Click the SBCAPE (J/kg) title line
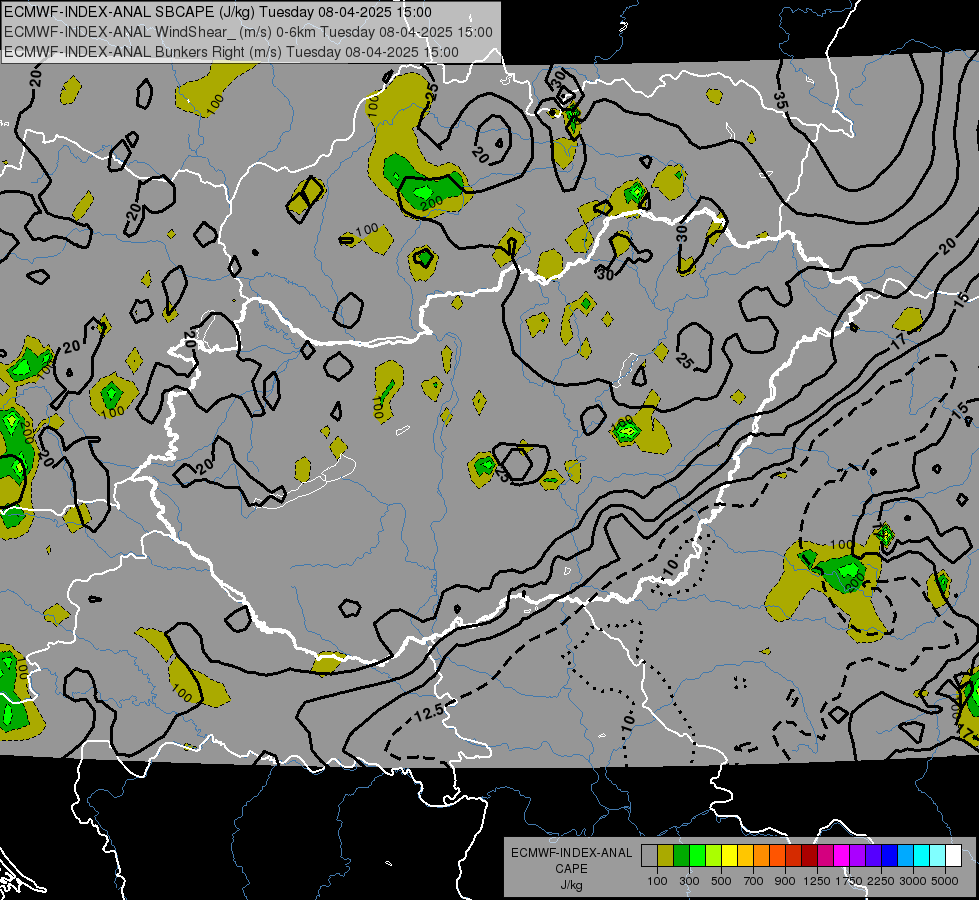Screen dimensions: 979x900 click(x=217, y=12)
